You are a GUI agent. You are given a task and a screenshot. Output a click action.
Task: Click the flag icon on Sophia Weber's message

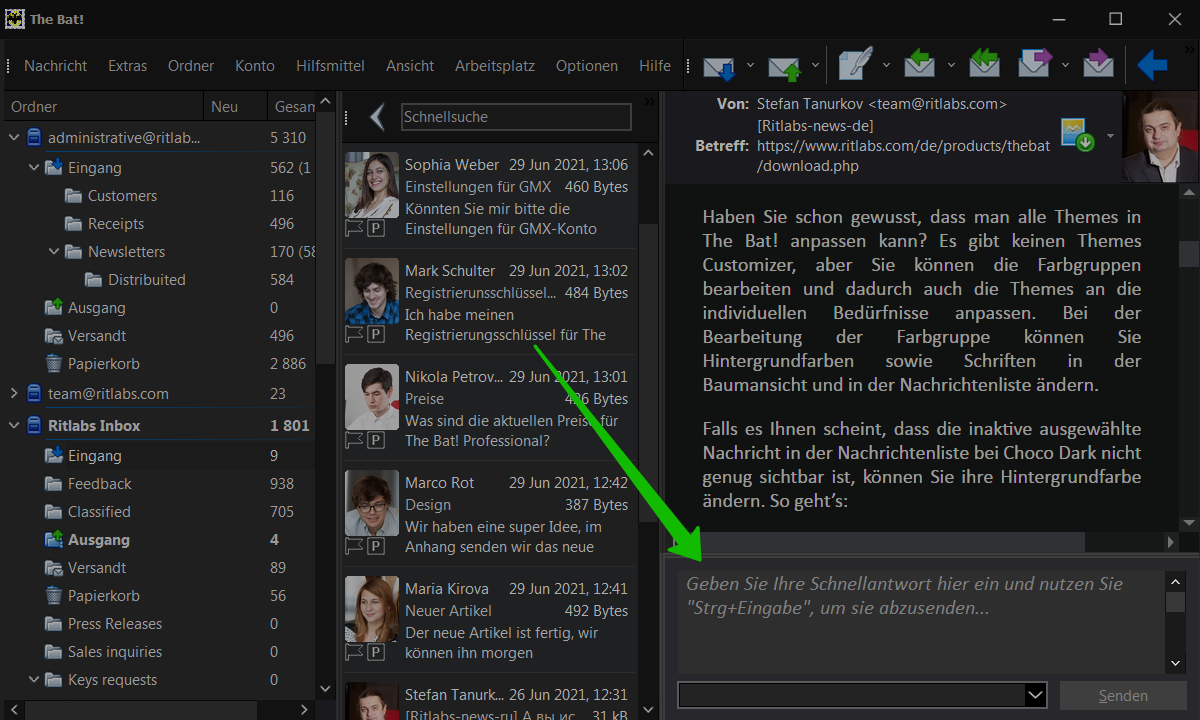(x=354, y=228)
